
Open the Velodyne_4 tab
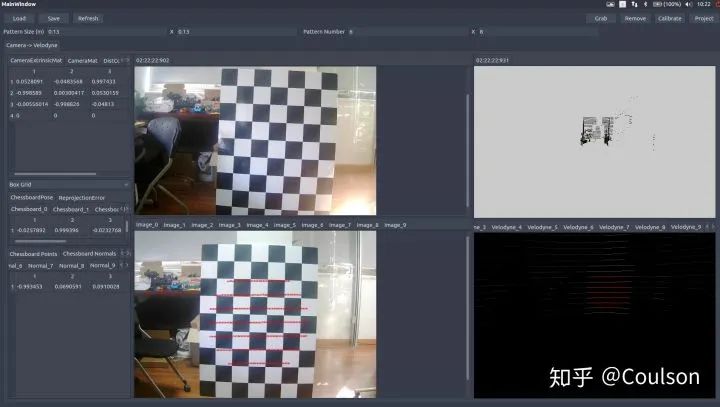506,227
